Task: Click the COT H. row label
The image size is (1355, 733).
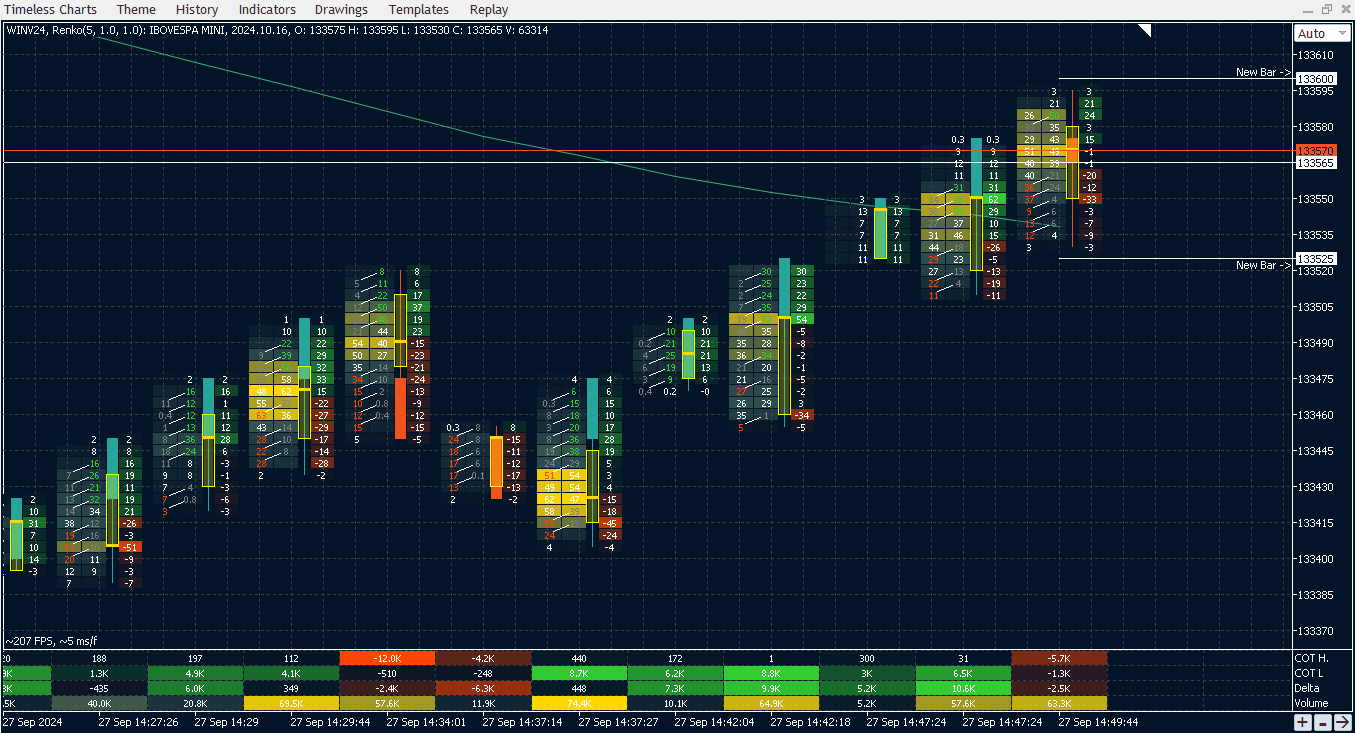Action: coord(1312,658)
